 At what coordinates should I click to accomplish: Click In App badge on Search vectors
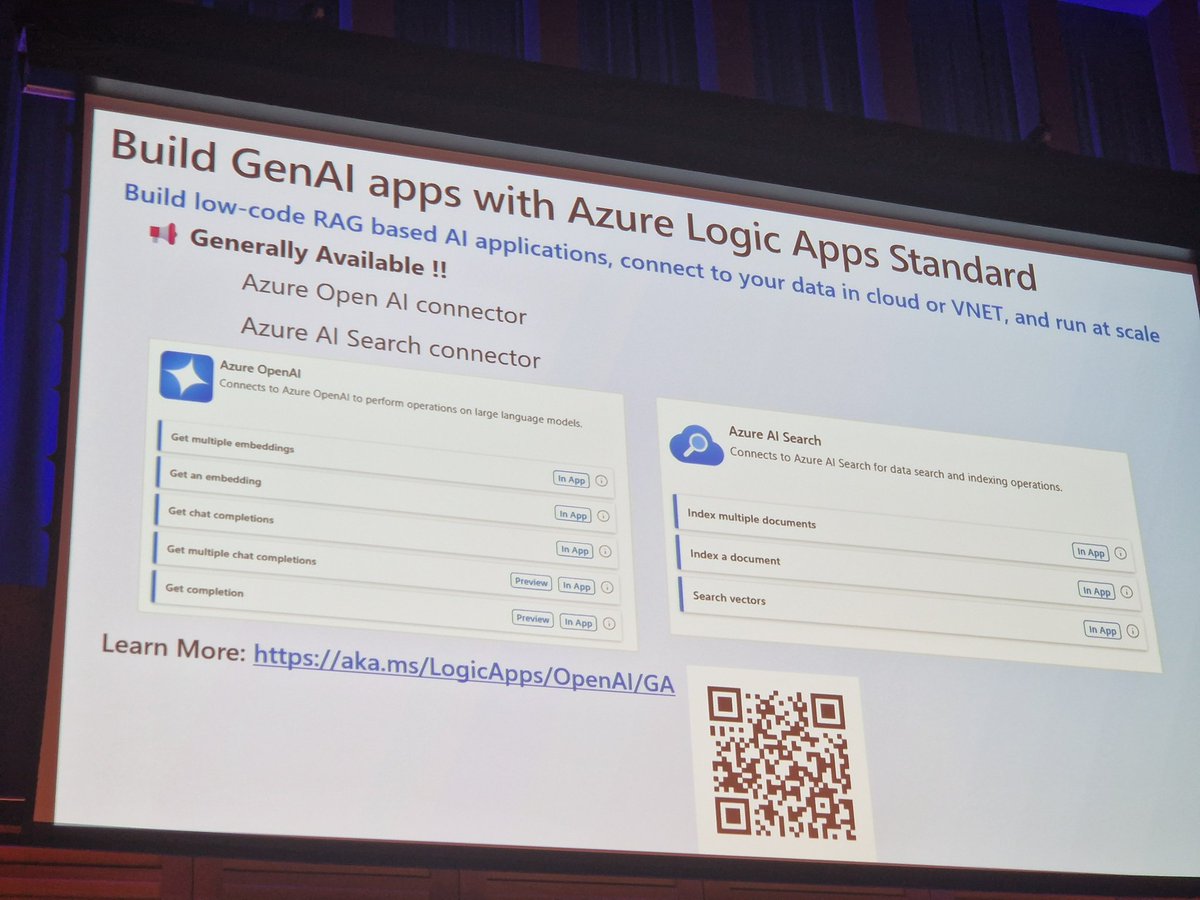tap(1102, 630)
